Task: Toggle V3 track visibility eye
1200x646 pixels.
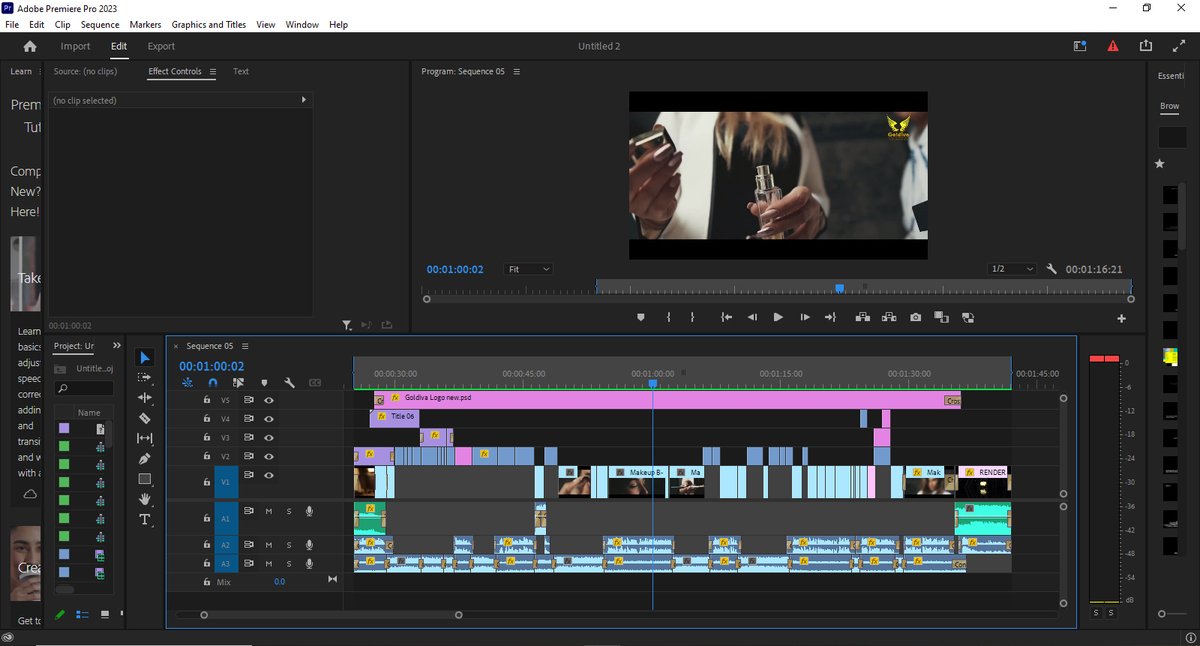Action: 268,437
